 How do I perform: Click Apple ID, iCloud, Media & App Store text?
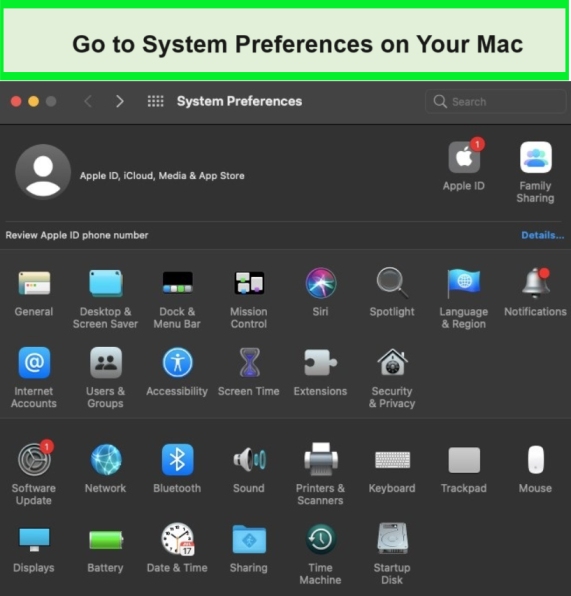(x=162, y=176)
